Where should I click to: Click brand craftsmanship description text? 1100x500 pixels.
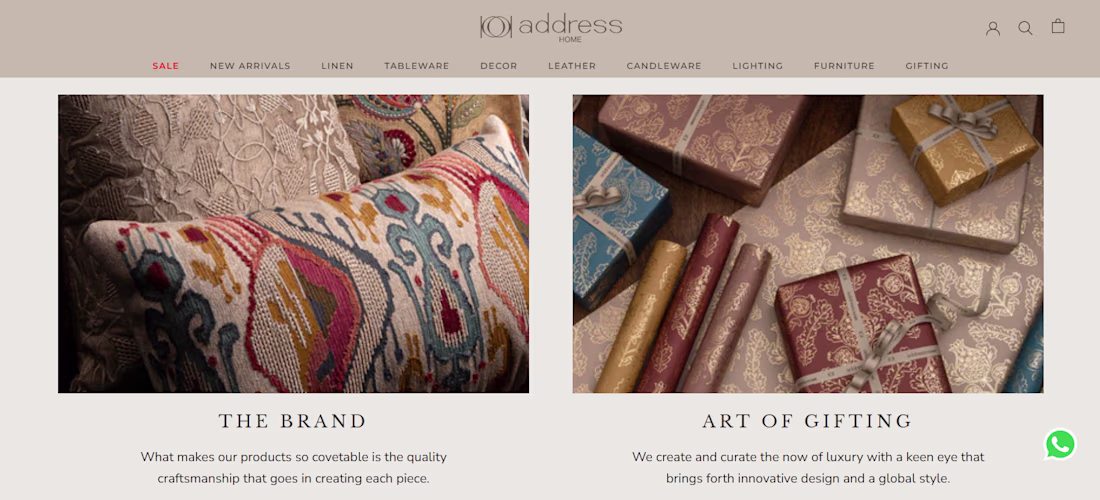(x=293, y=468)
